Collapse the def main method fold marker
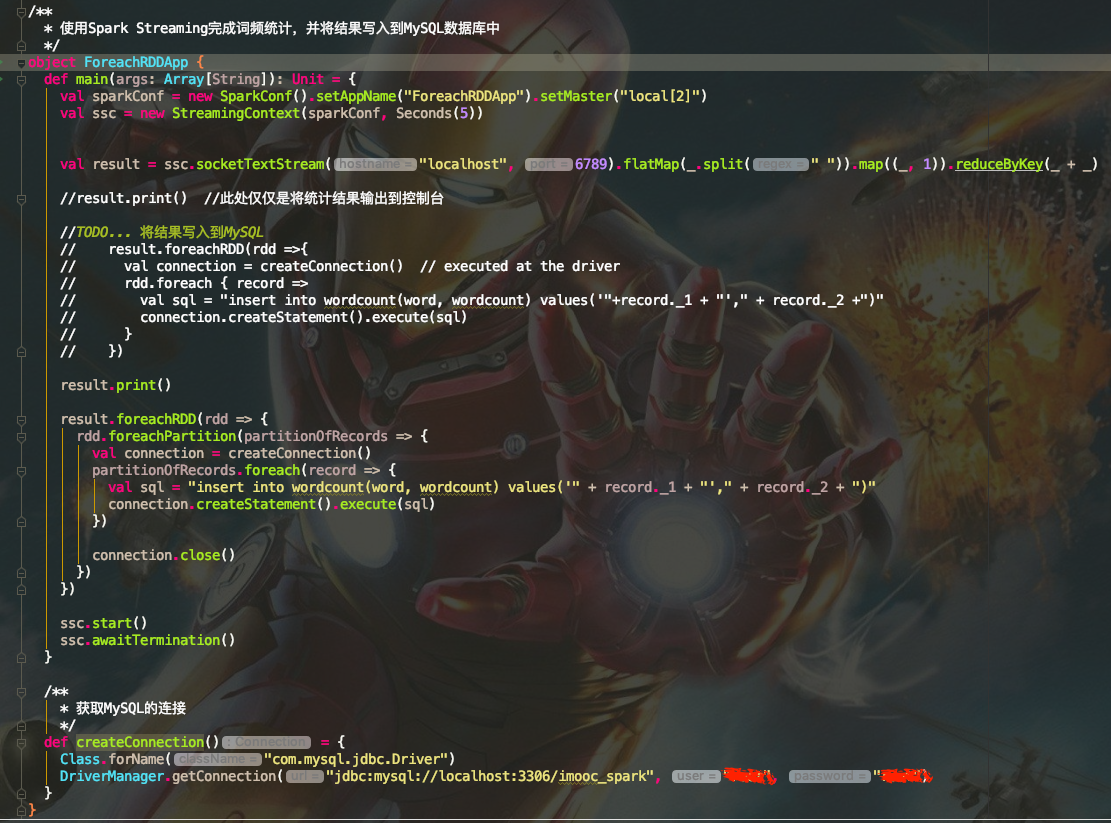 point(21,80)
